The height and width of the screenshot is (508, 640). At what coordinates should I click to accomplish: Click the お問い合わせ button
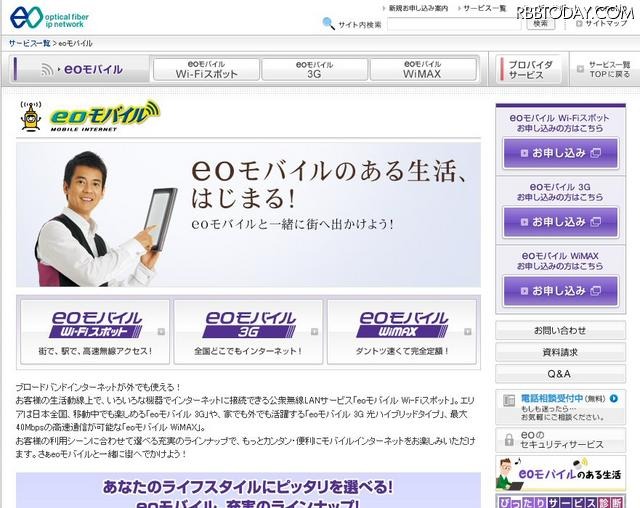point(560,331)
